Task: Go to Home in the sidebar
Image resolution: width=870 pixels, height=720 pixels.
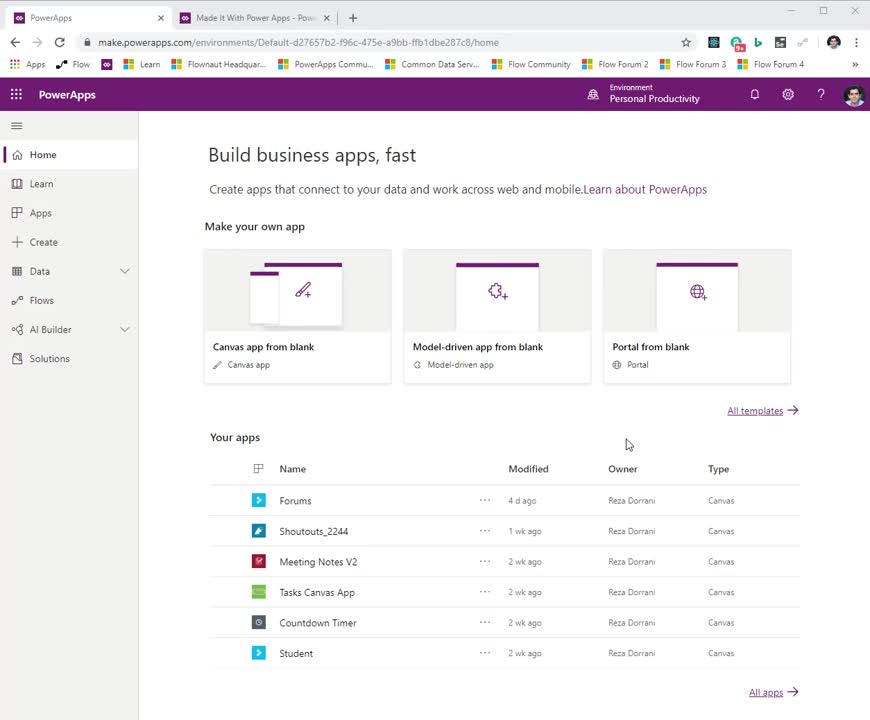Action: click(x=69, y=155)
